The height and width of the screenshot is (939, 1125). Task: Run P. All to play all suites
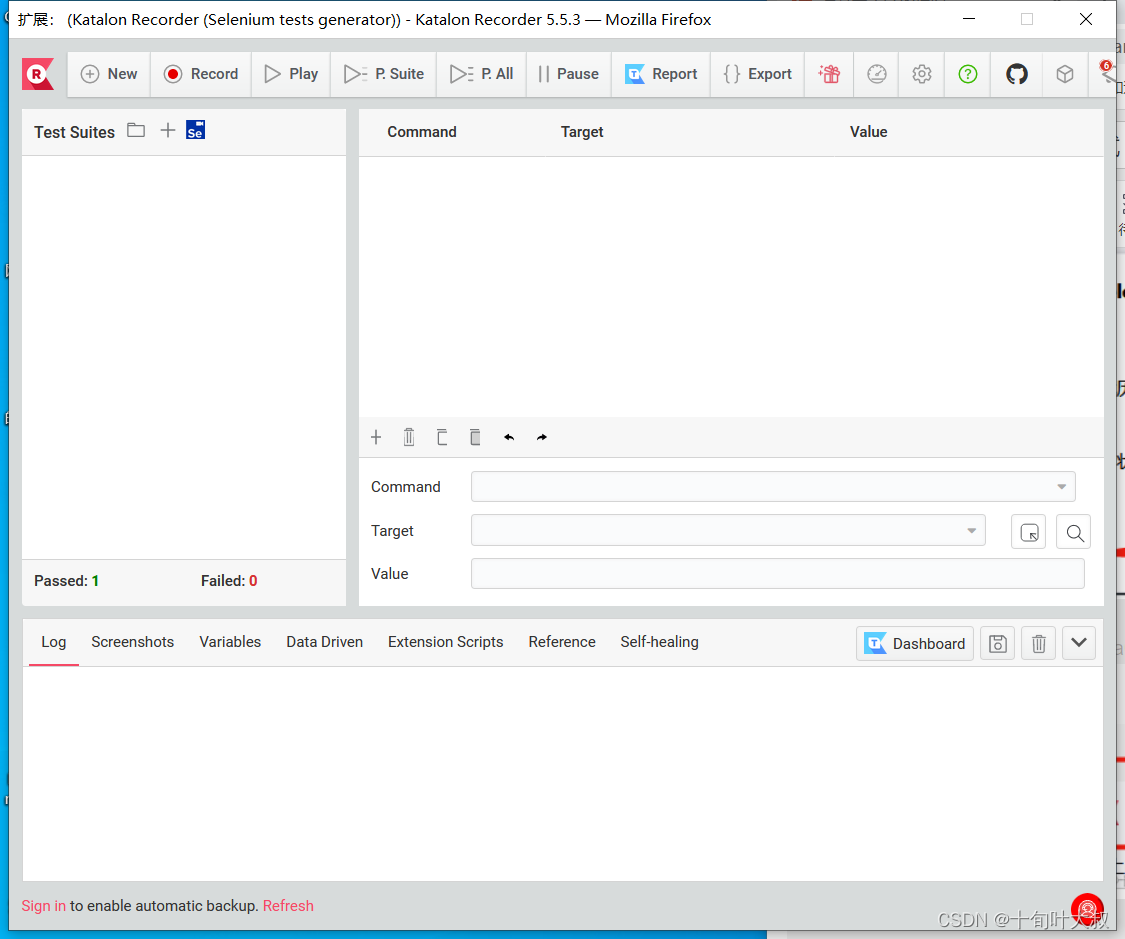(481, 74)
